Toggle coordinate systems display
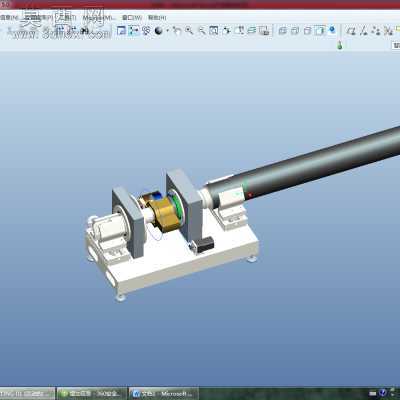 click(x=388, y=31)
